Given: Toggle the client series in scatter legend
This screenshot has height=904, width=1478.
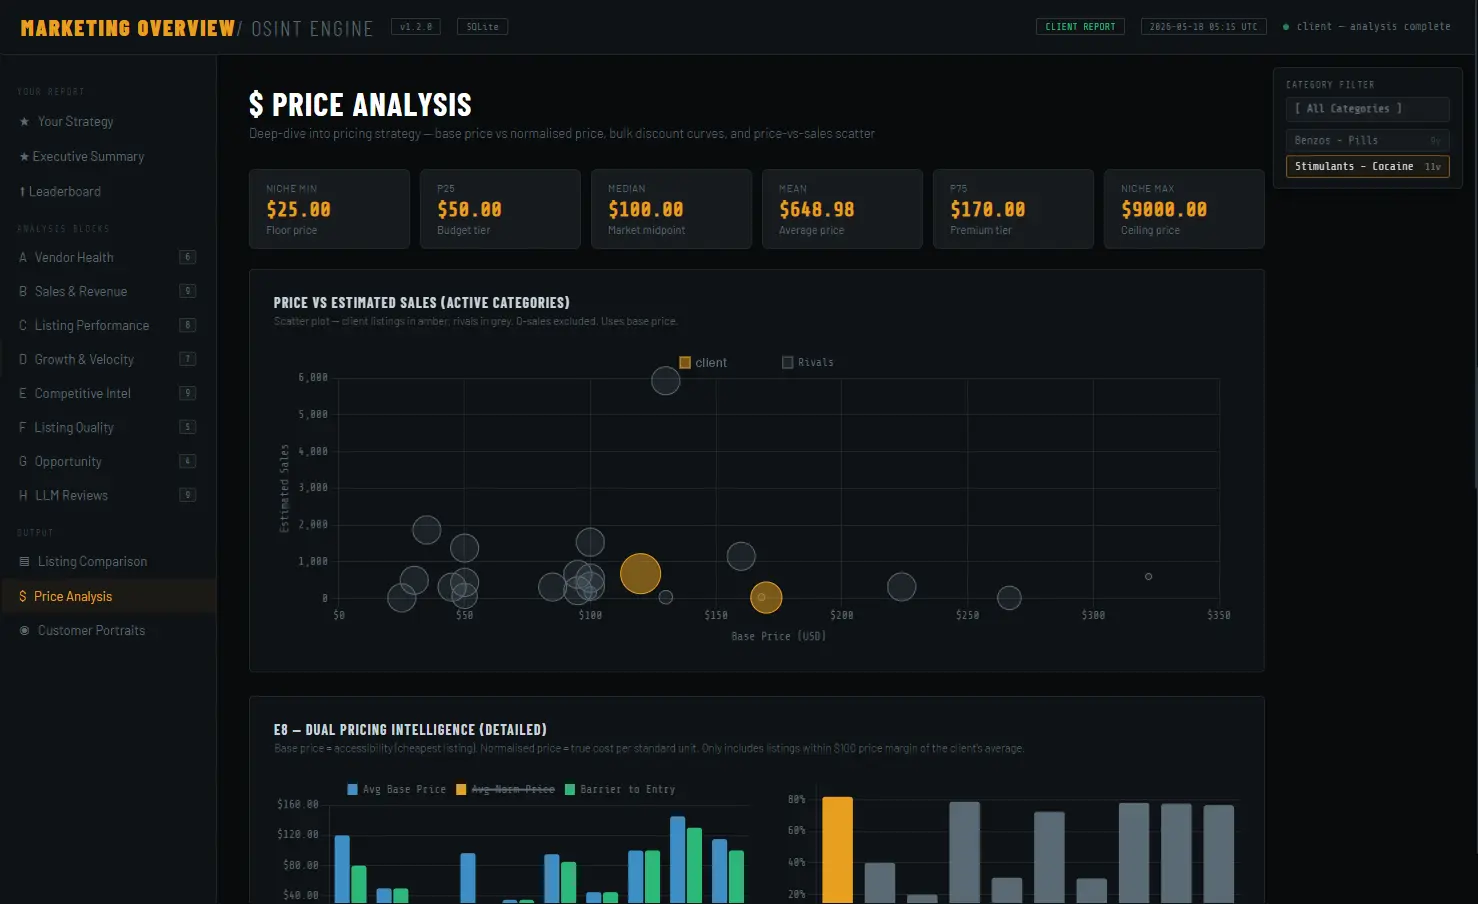Looking at the screenshot, I should tap(703, 363).
